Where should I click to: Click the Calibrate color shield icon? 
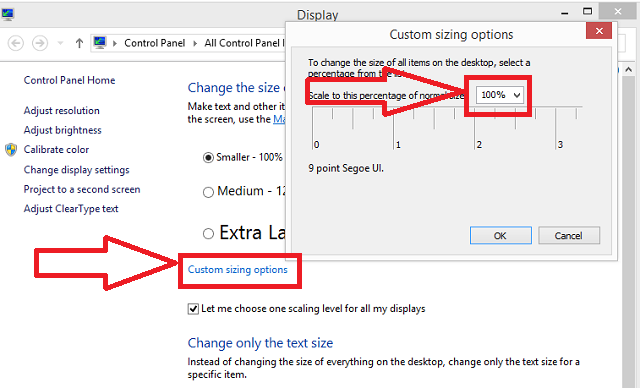pos(11,150)
